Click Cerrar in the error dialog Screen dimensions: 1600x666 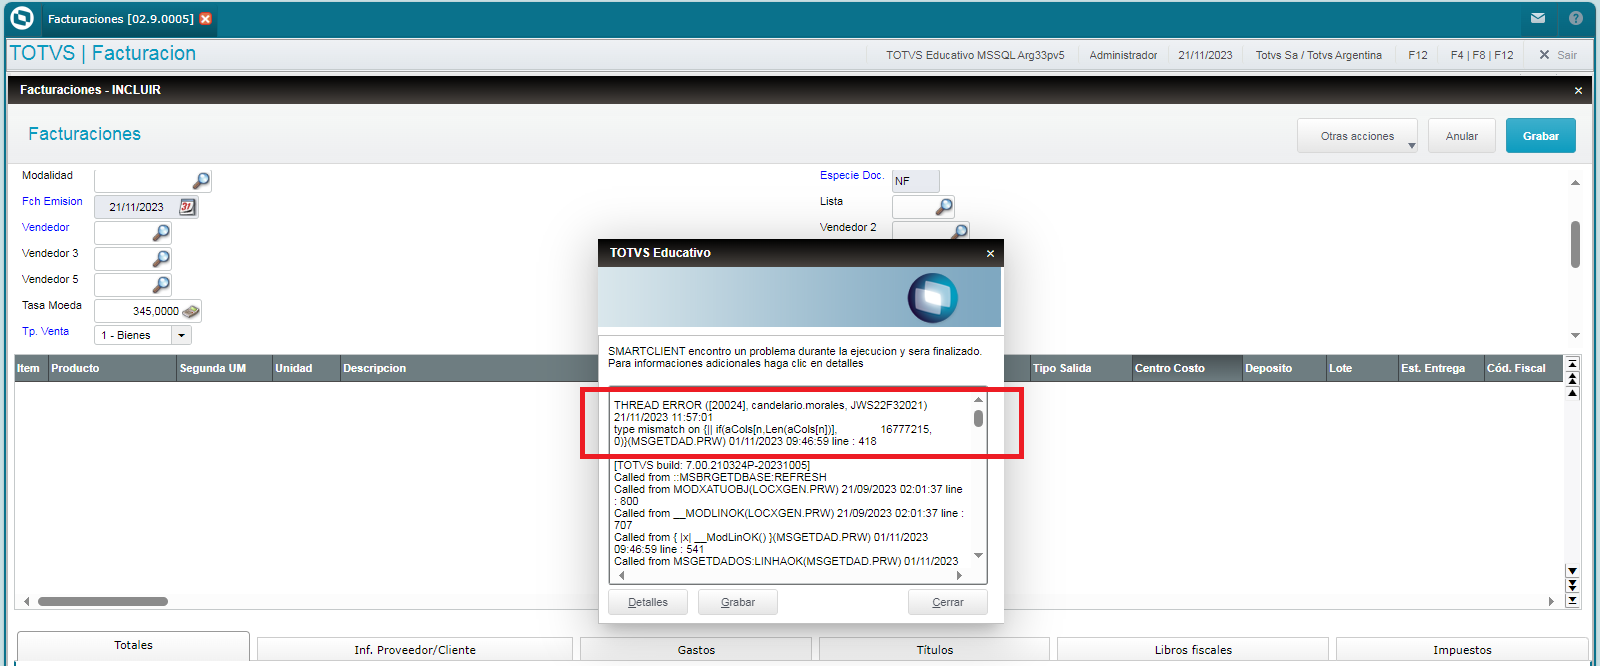(948, 602)
